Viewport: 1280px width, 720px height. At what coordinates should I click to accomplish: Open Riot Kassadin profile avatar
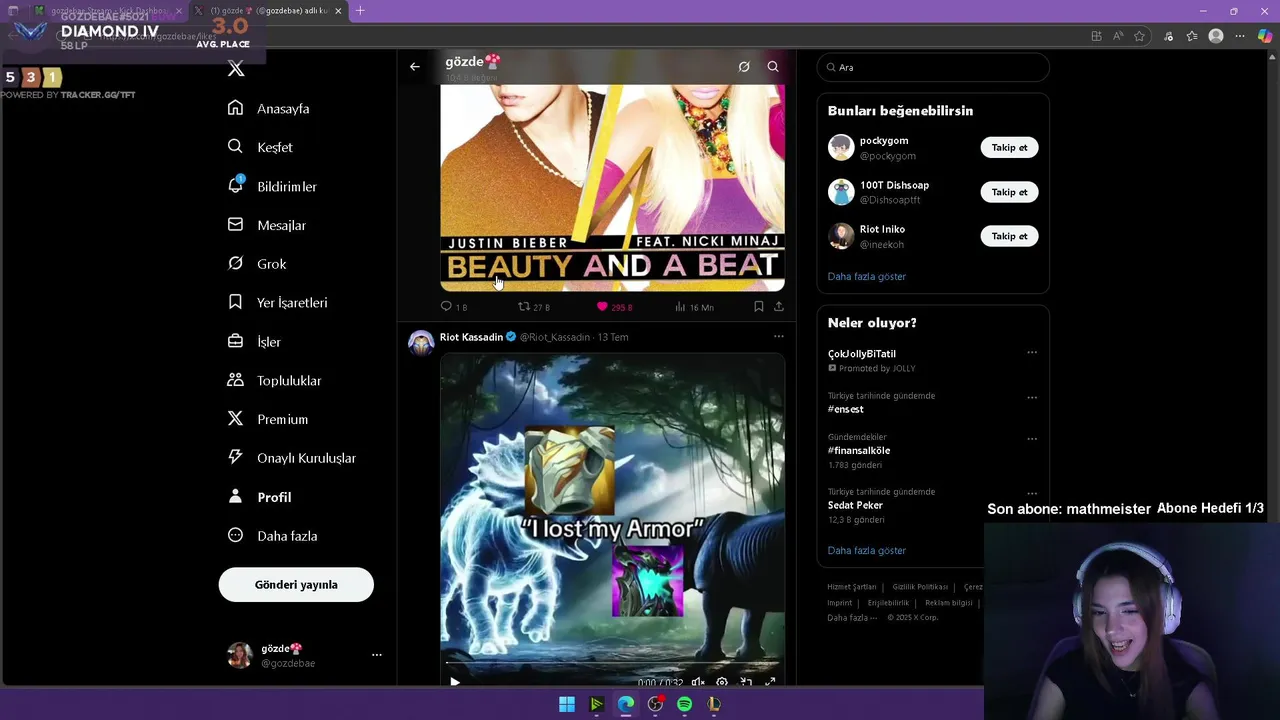pos(421,342)
